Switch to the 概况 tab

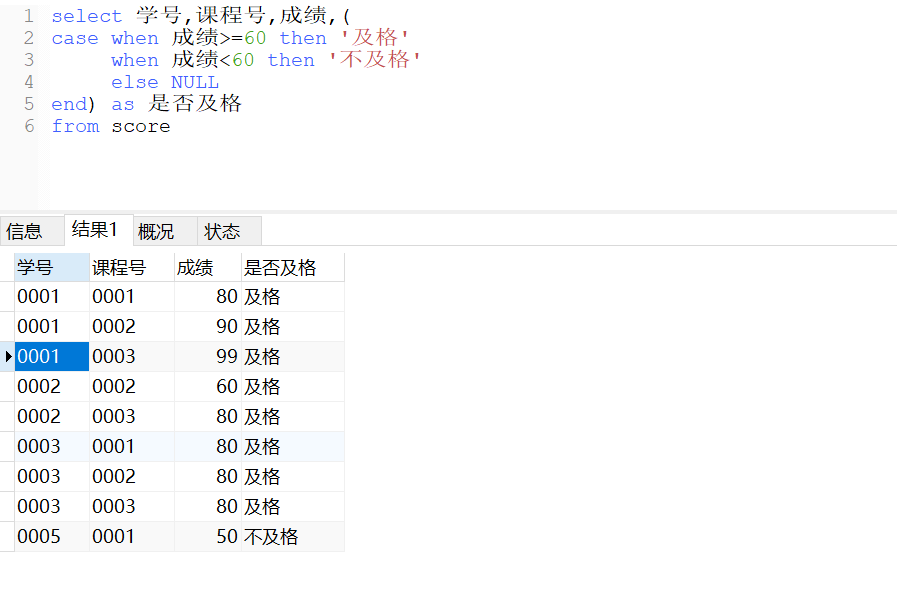[155, 230]
